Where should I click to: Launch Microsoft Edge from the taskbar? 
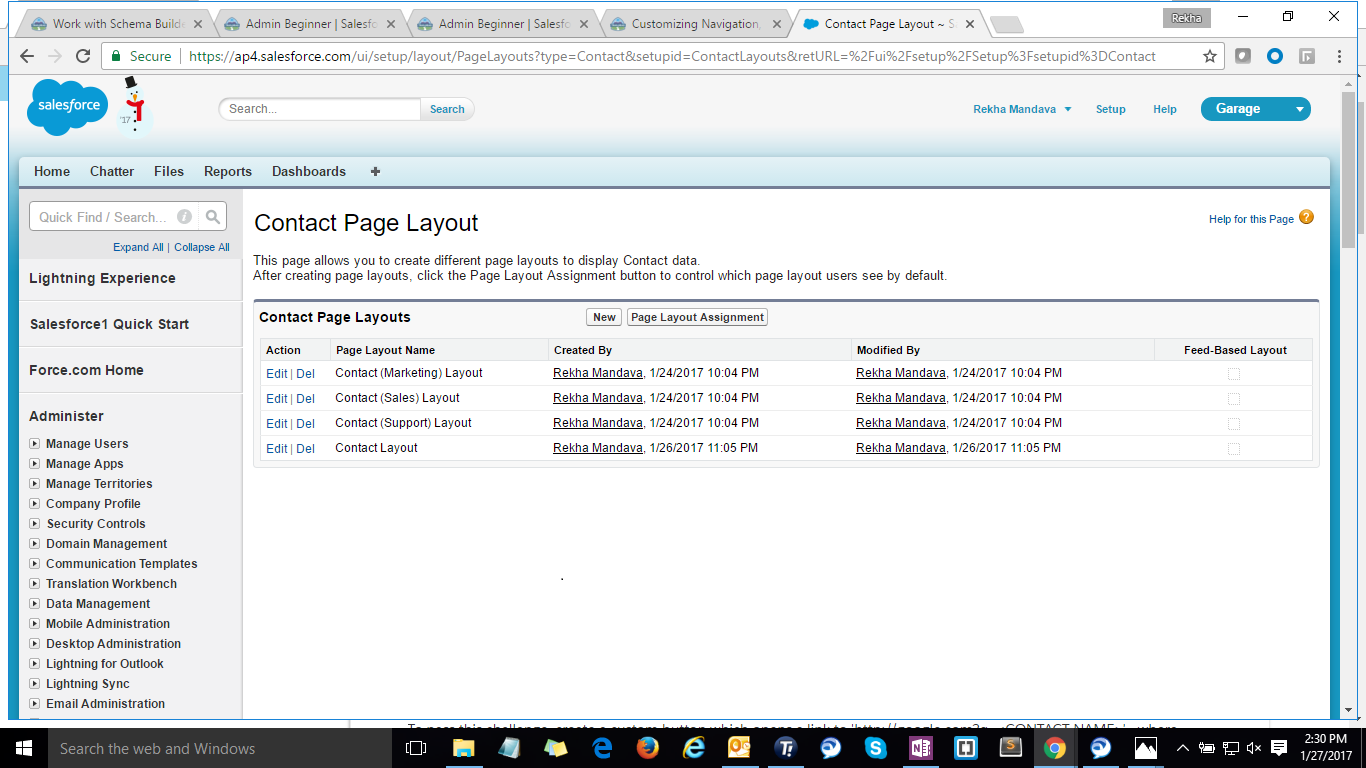point(602,748)
